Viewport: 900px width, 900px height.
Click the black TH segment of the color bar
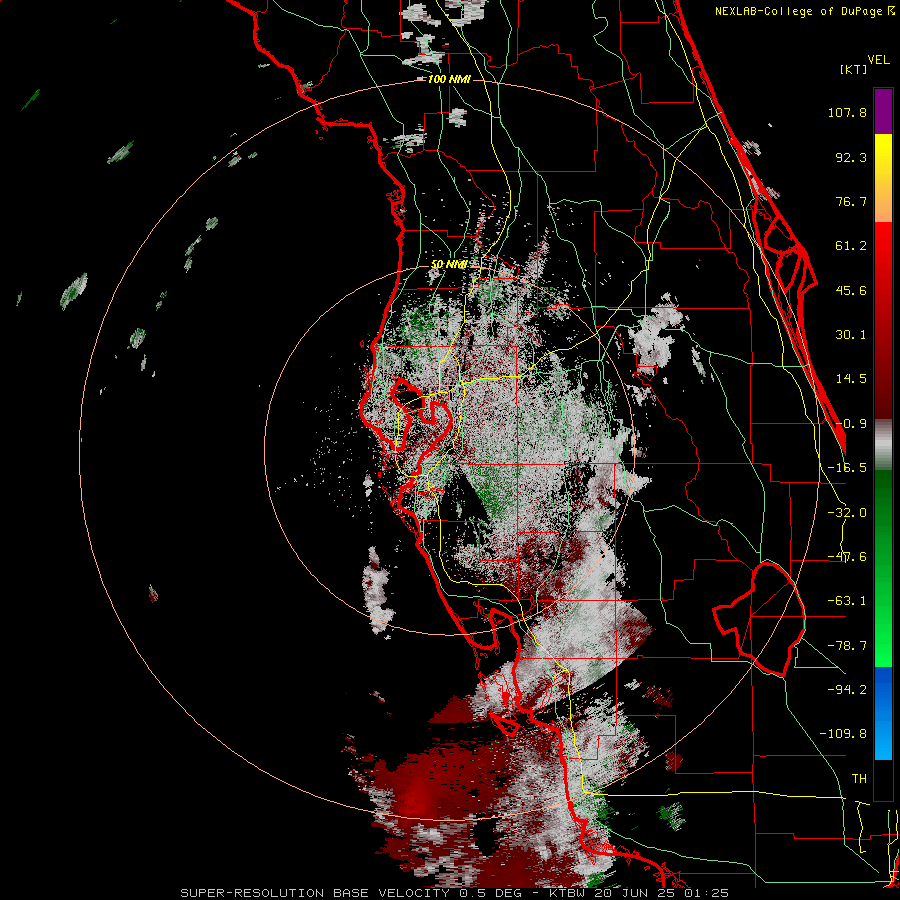coord(883,779)
